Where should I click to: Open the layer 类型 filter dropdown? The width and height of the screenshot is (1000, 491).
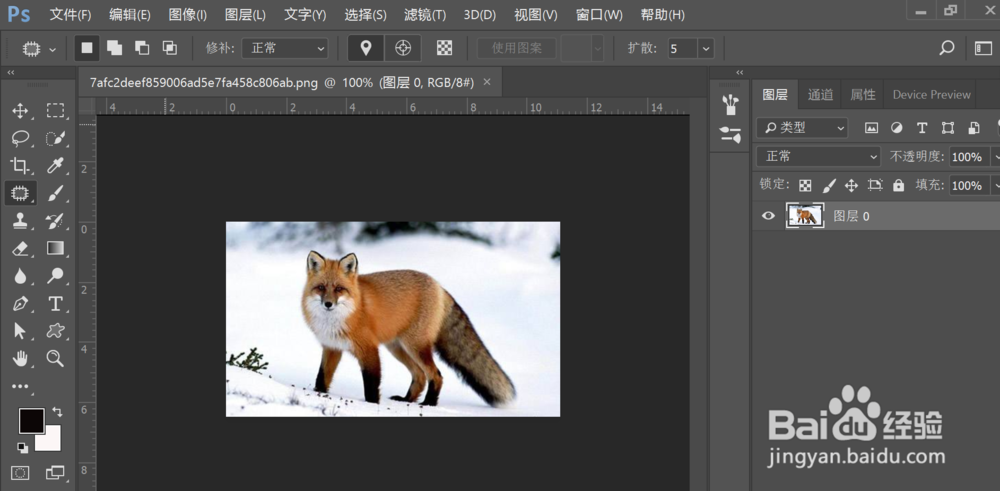(x=802, y=128)
